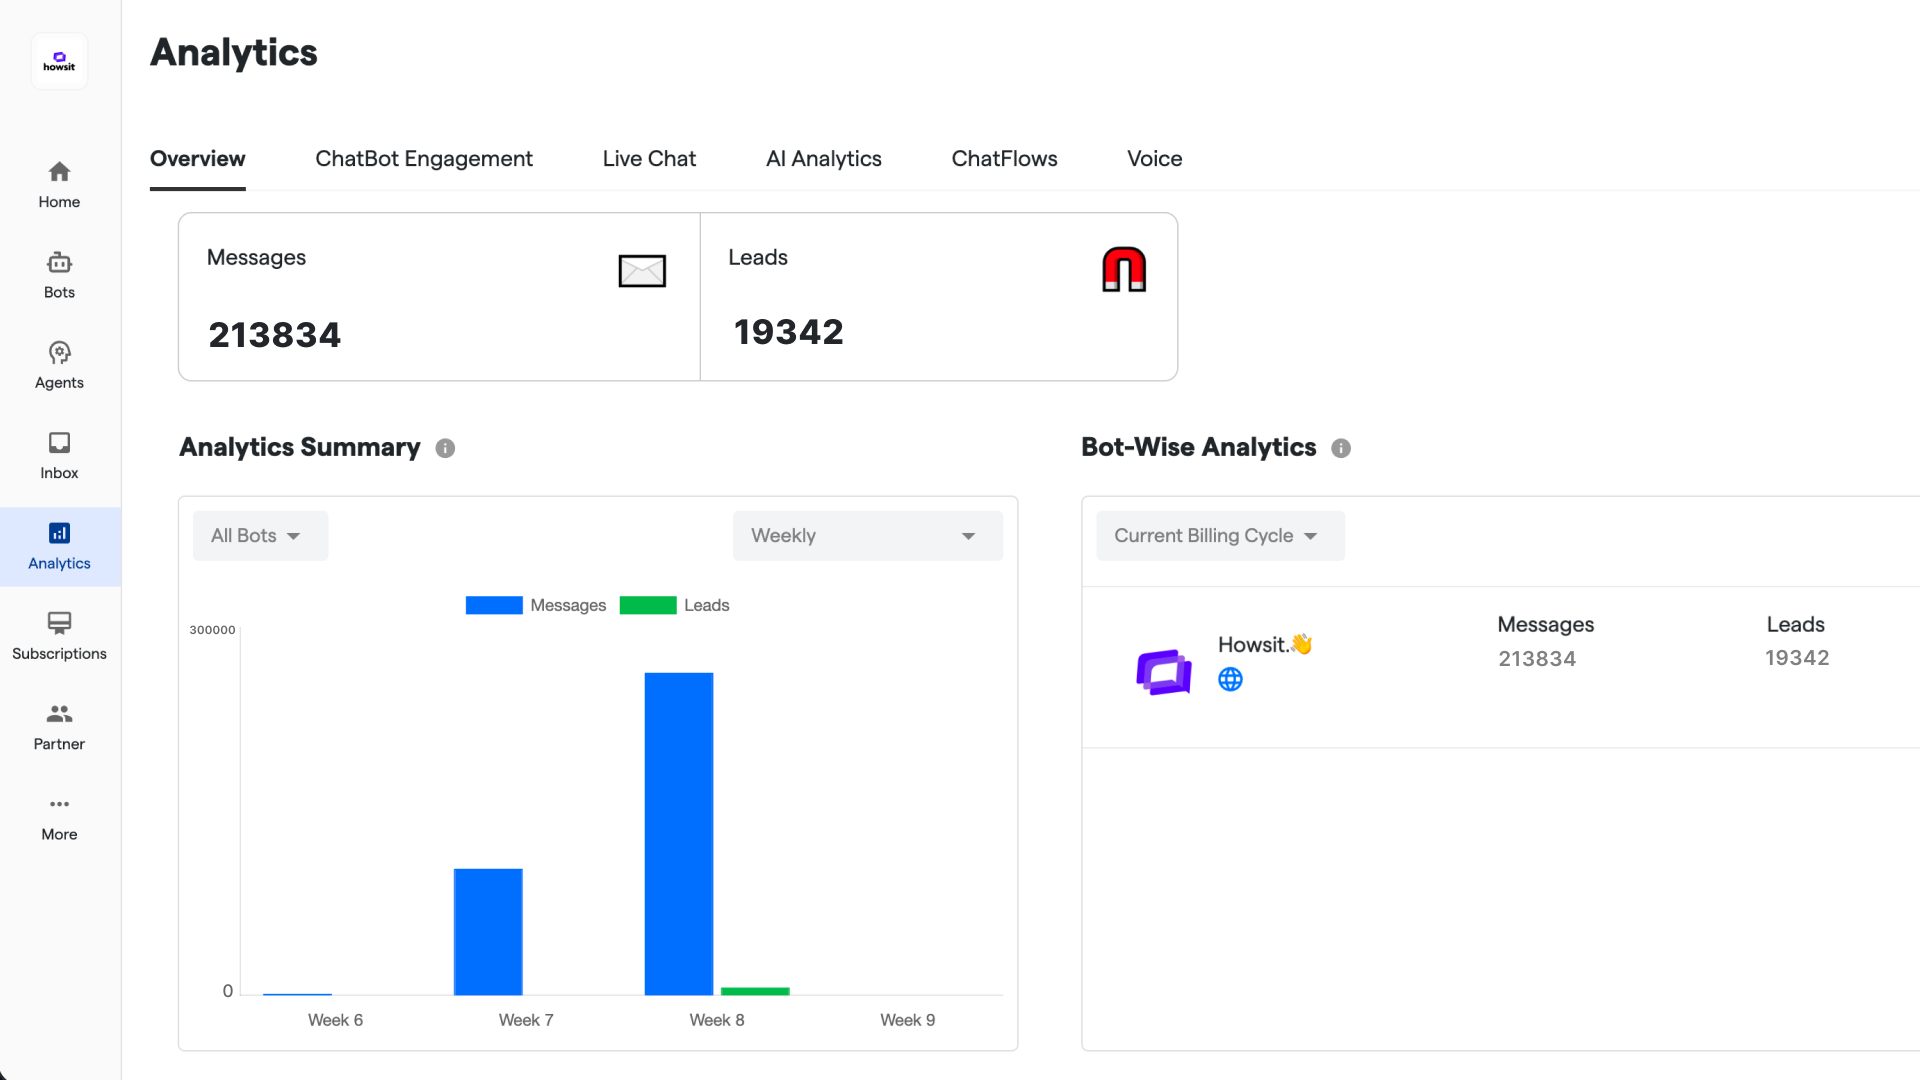
Task: Click the 300000 y-axis label
Action: (212, 630)
